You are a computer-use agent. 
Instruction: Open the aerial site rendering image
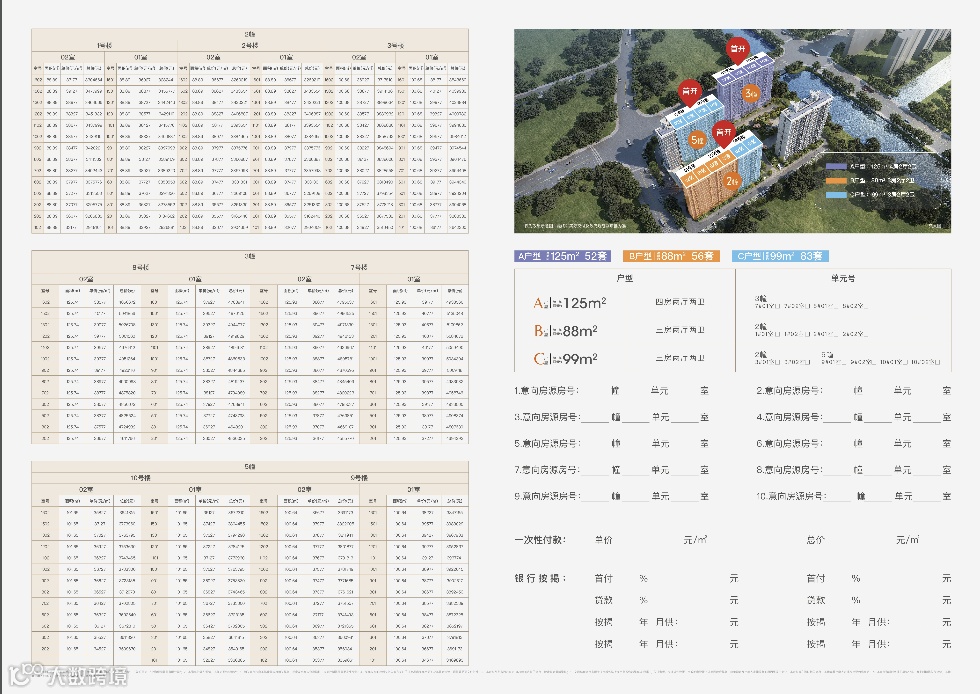732,131
